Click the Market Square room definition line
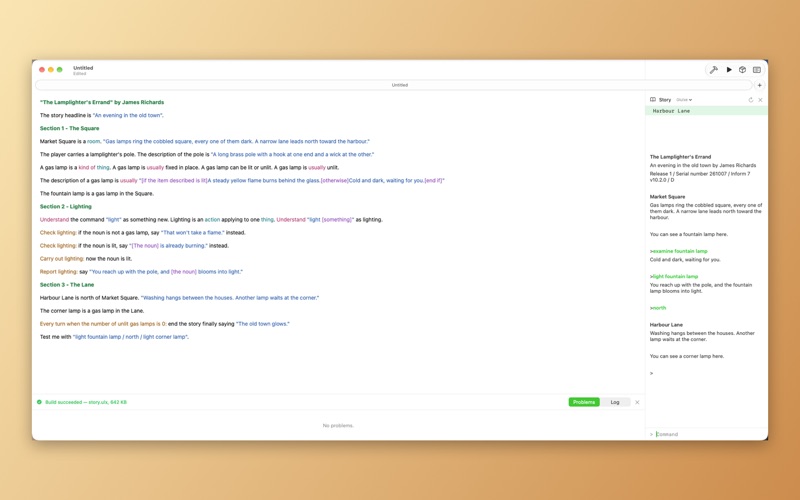 click(x=205, y=141)
